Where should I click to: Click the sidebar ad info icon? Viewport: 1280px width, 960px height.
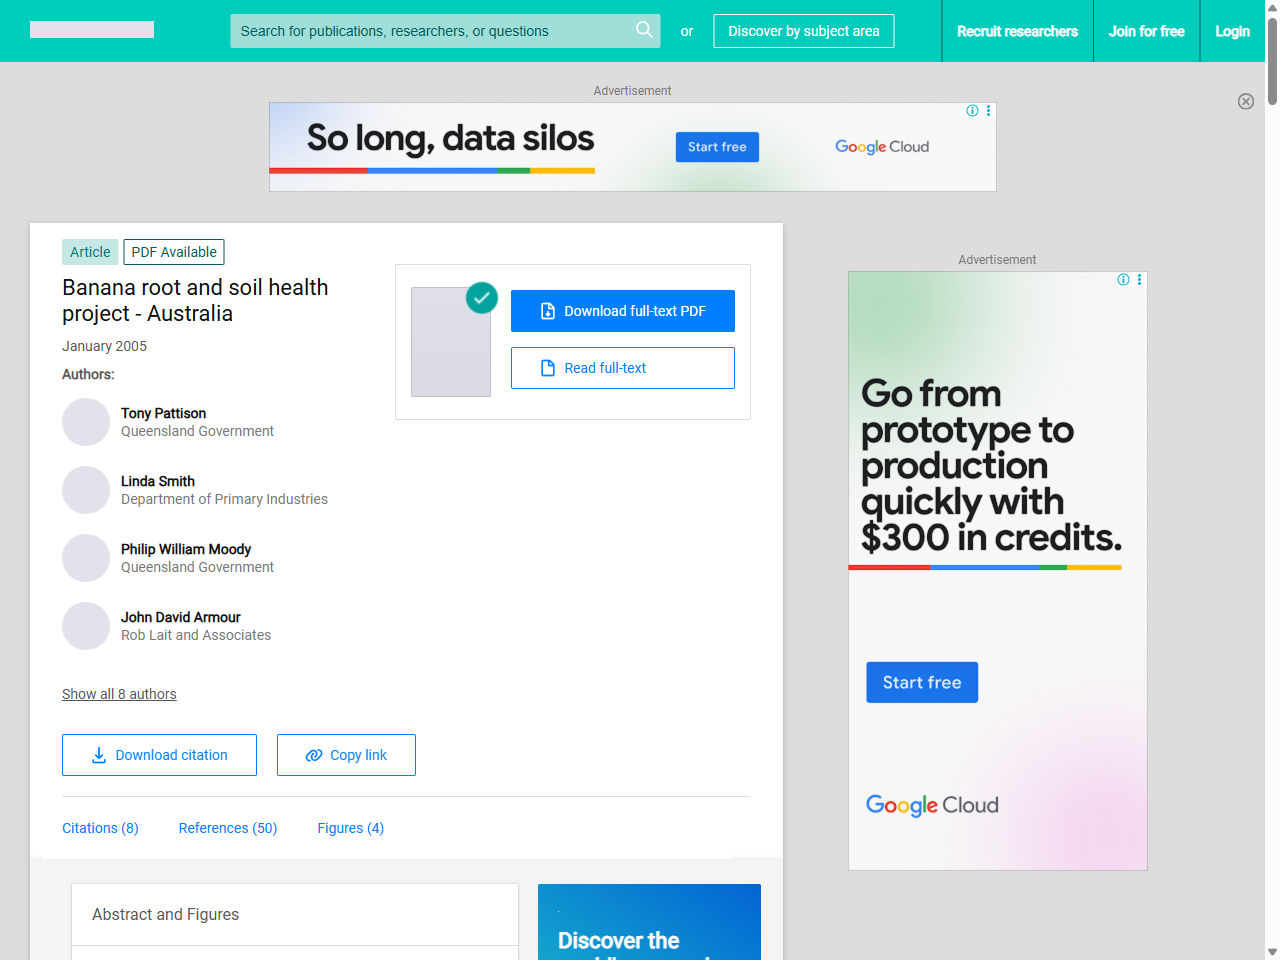1123,280
